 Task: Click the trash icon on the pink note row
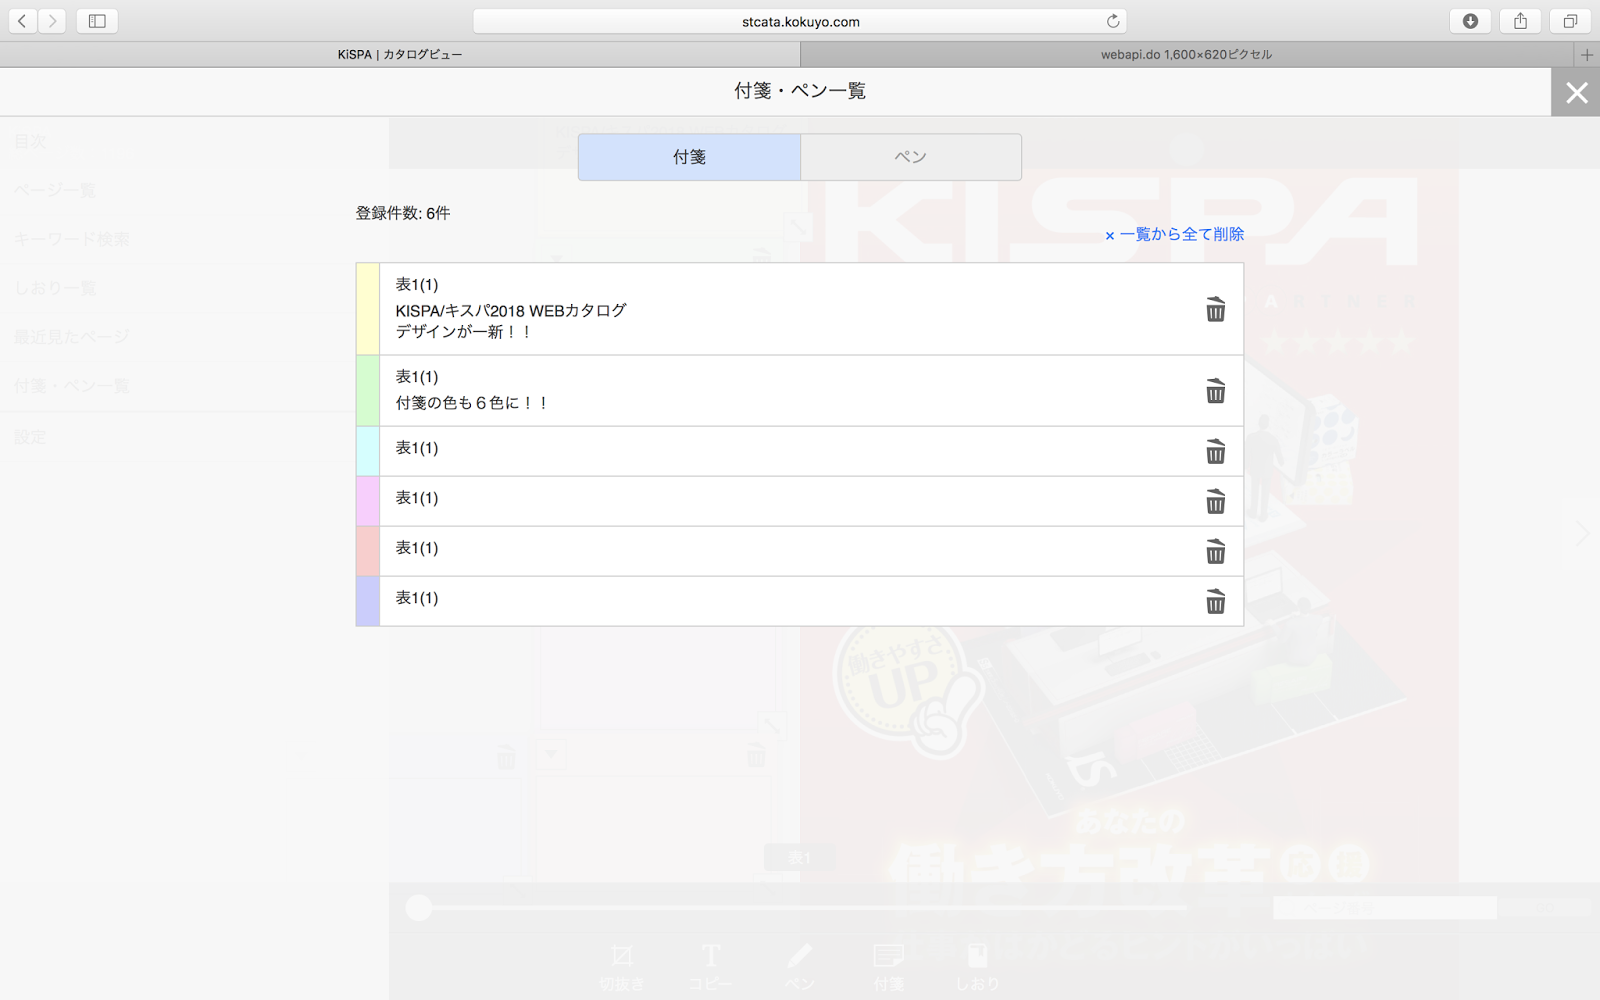pyautogui.click(x=1215, y=502)
